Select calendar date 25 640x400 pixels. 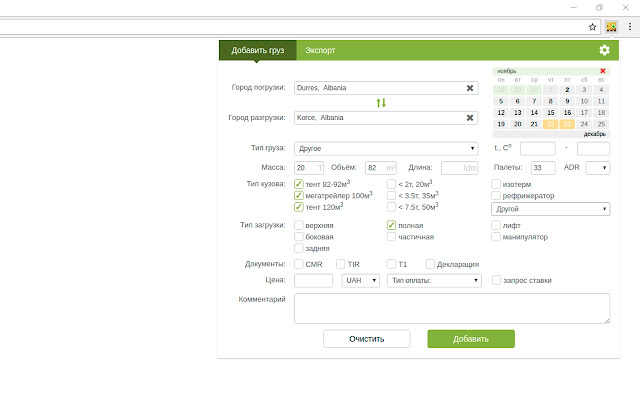pyautogui.click(x=601, y=124)
